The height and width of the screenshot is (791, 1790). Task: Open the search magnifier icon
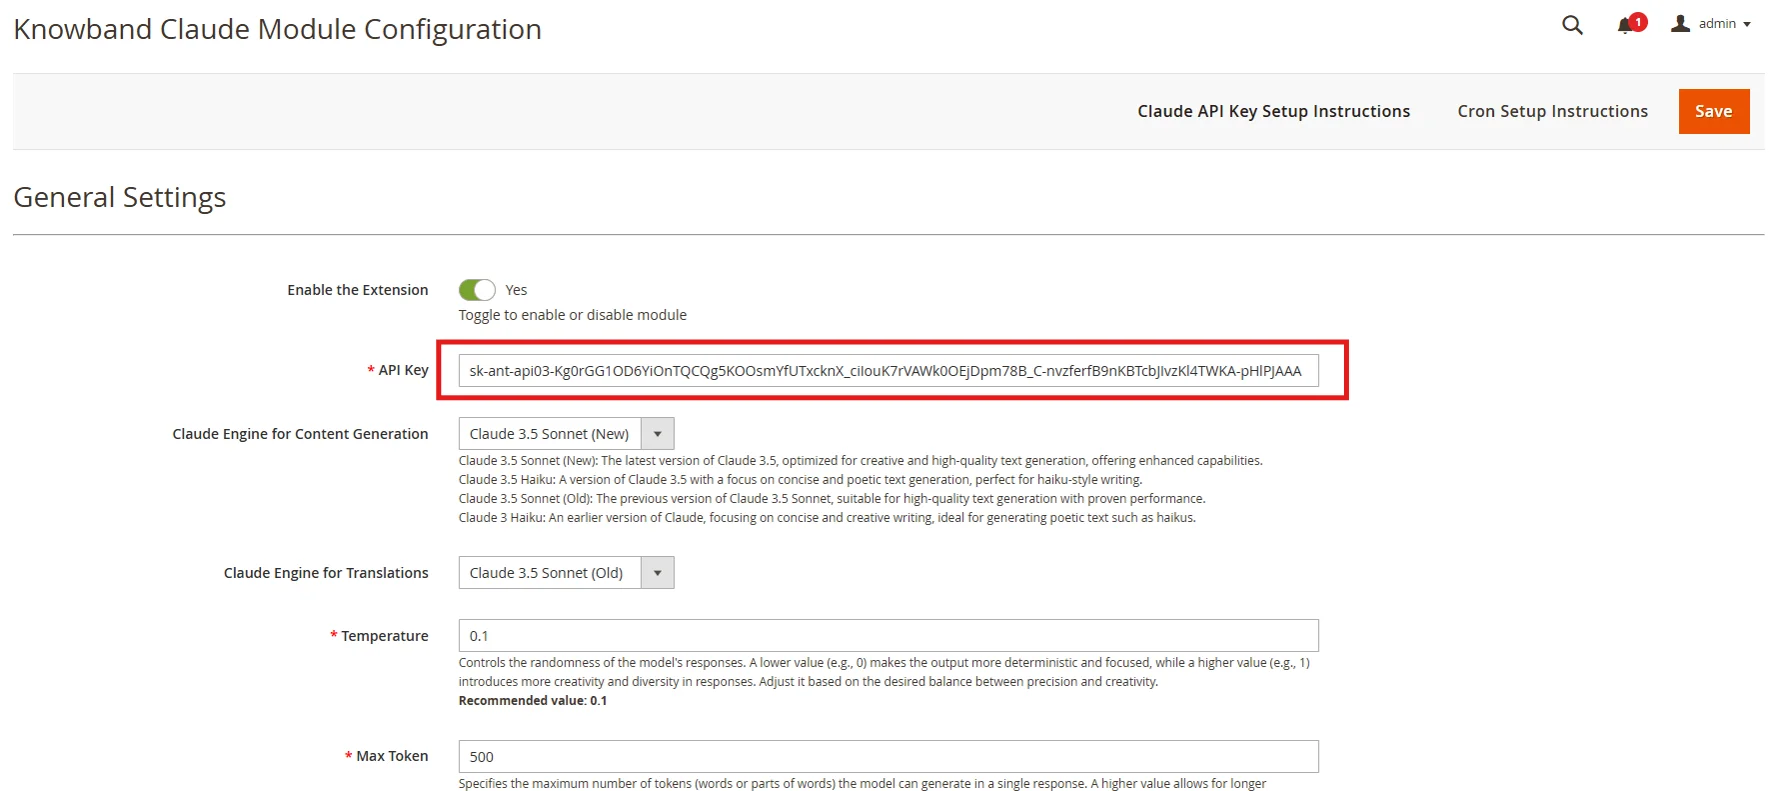pyautogui.click(x=1572, y=25)
